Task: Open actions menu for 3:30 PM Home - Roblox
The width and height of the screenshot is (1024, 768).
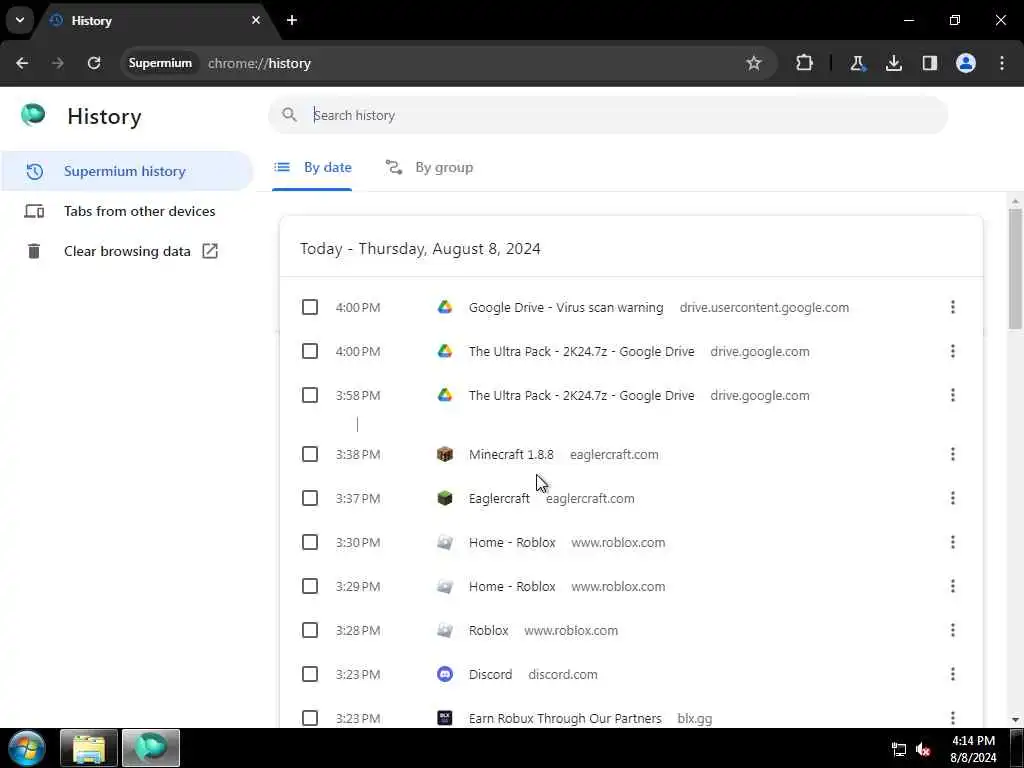Action: pos(953,542)
